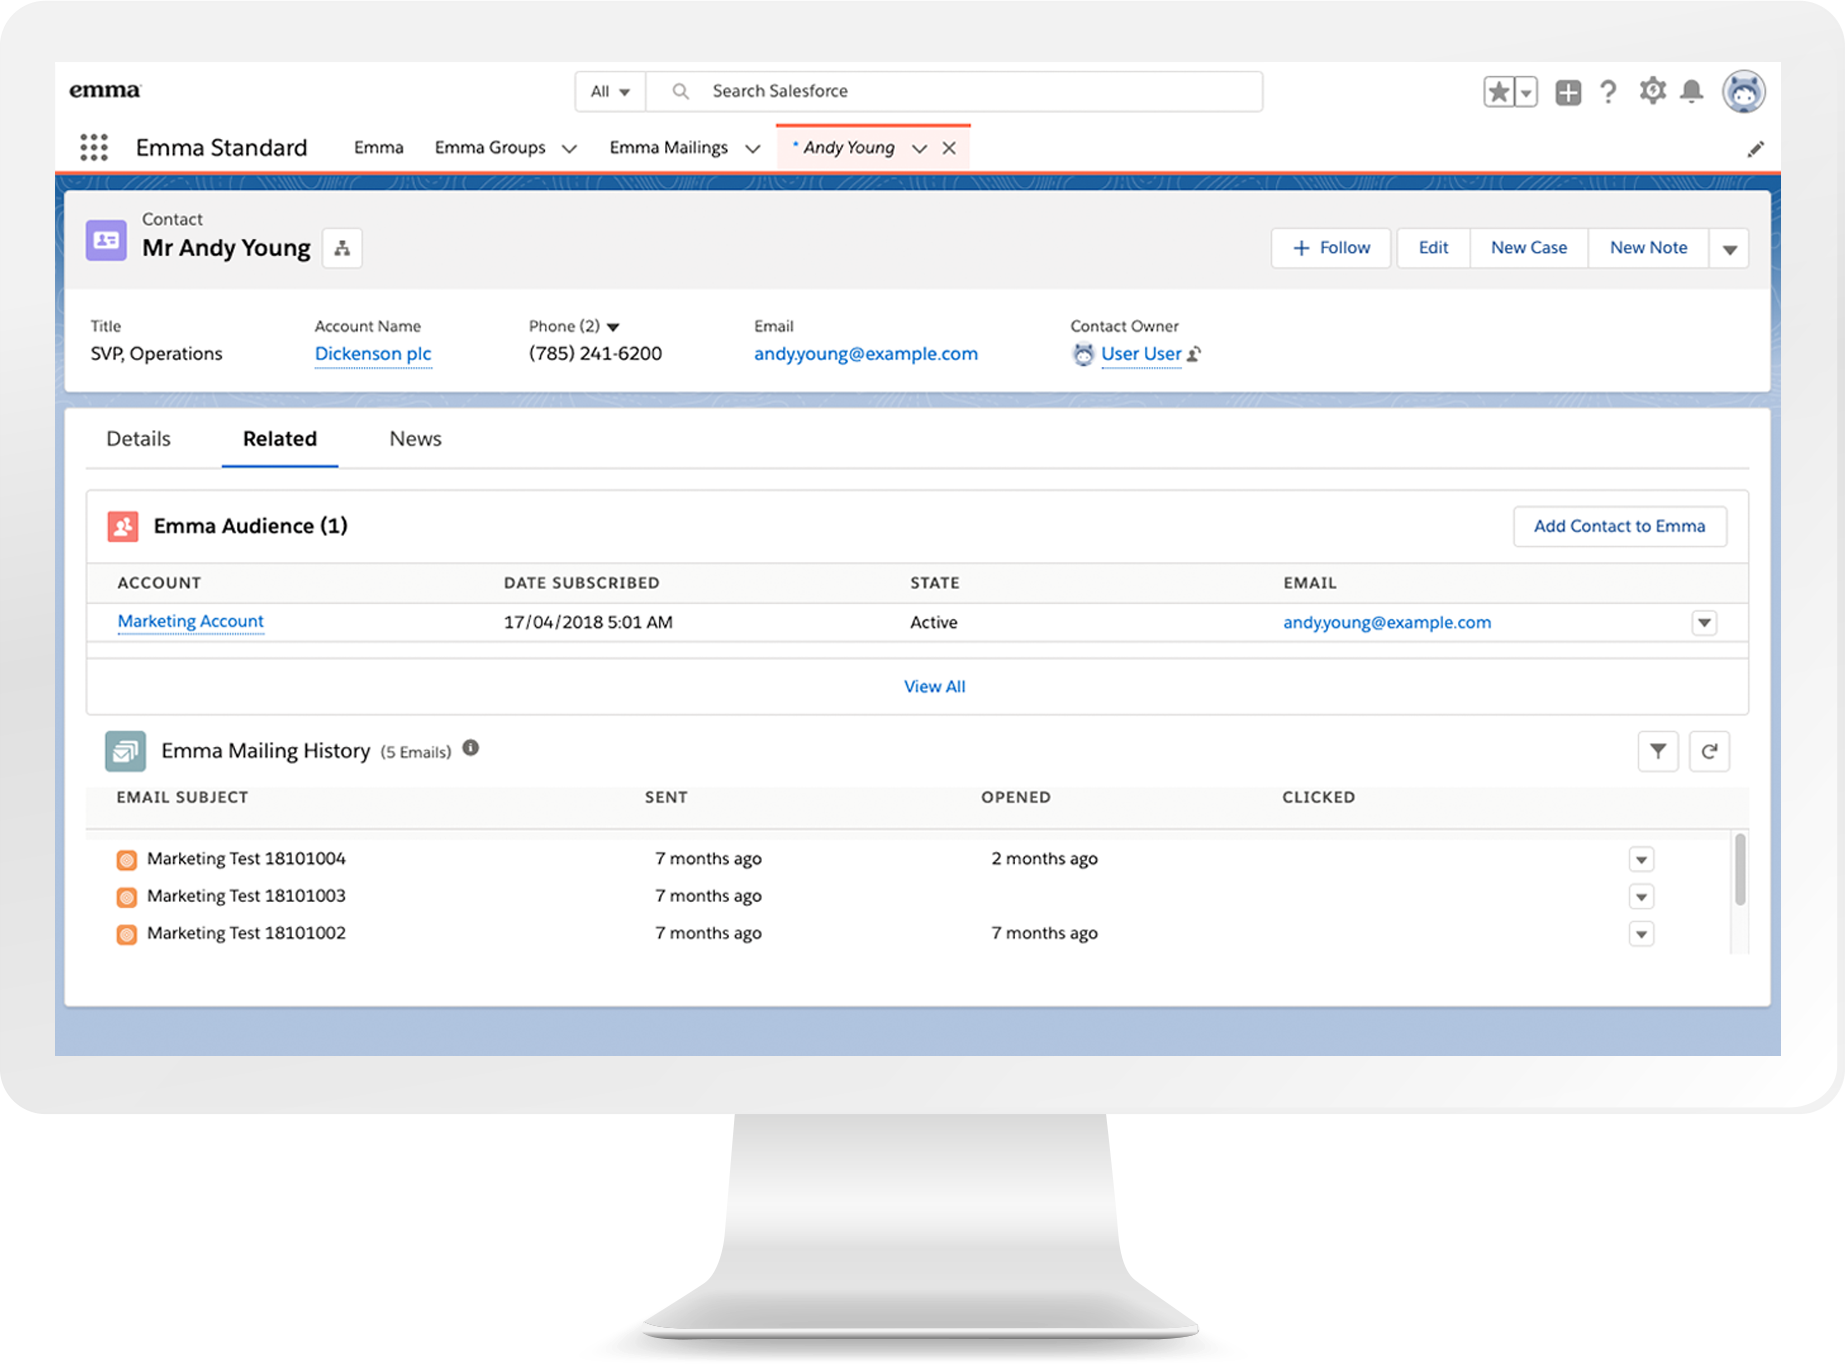The image size is (1845, 1364).
Task: Click the Search Salesforce field
Action: (x=955, y=91)
